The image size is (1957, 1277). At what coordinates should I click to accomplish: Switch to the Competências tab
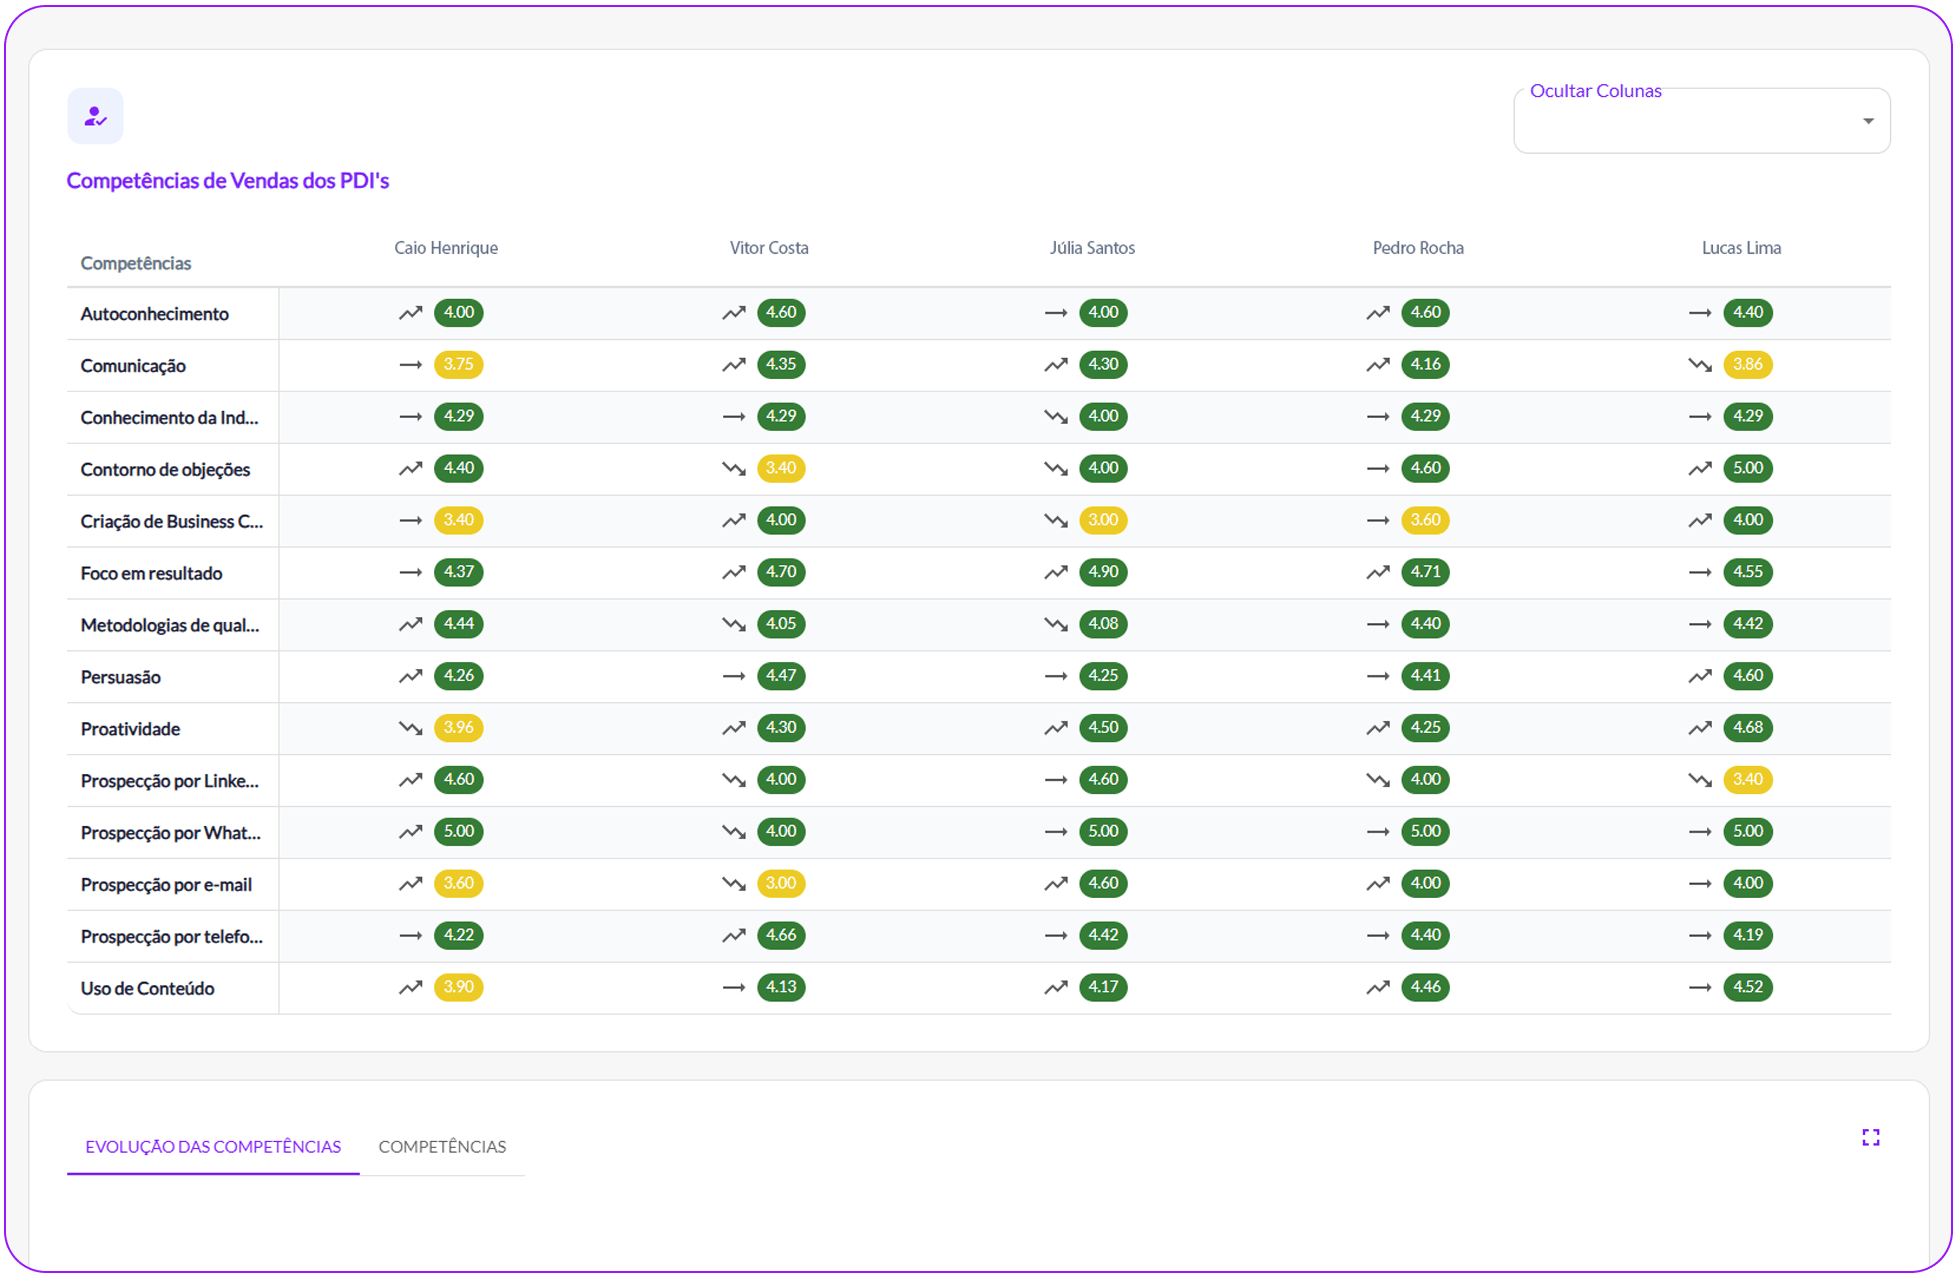click(x=441, y=1146)
